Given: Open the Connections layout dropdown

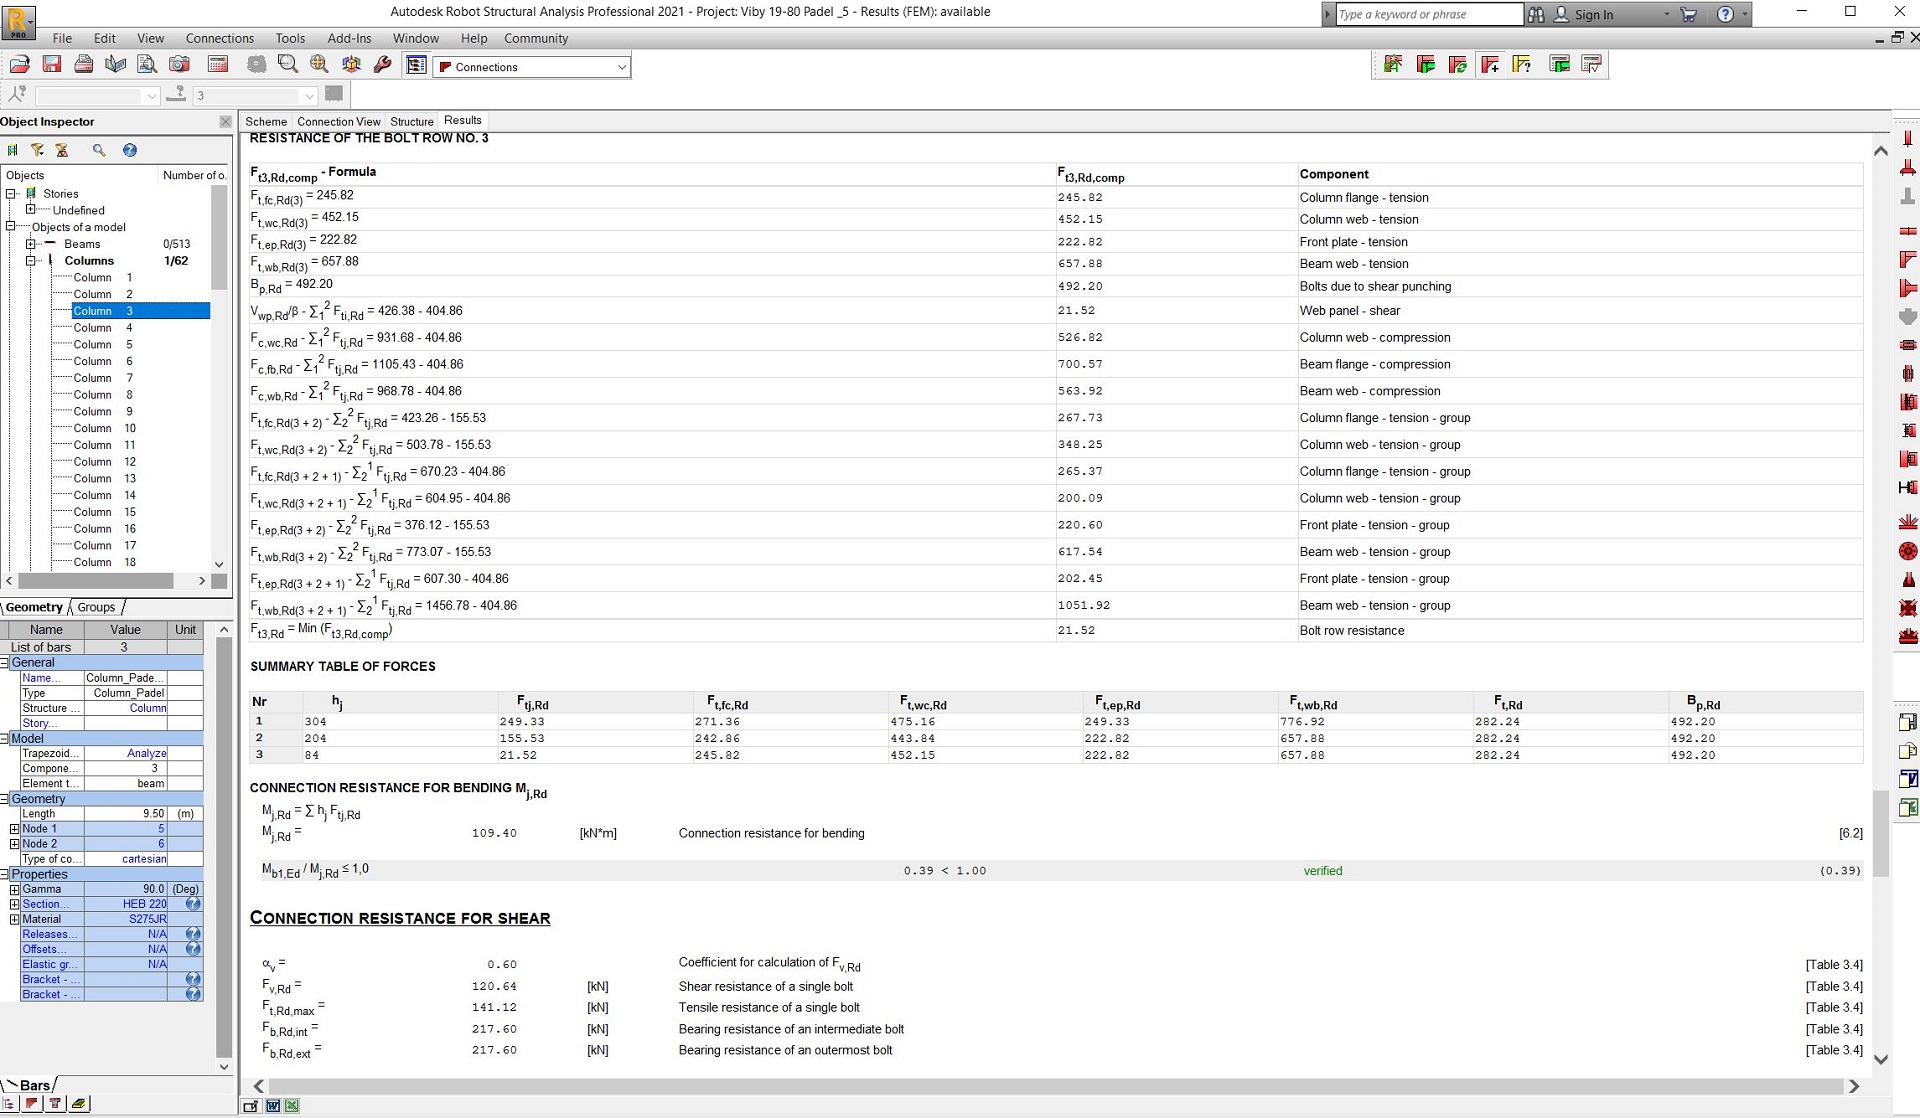Looking at the screenshot, I should 621,67.
